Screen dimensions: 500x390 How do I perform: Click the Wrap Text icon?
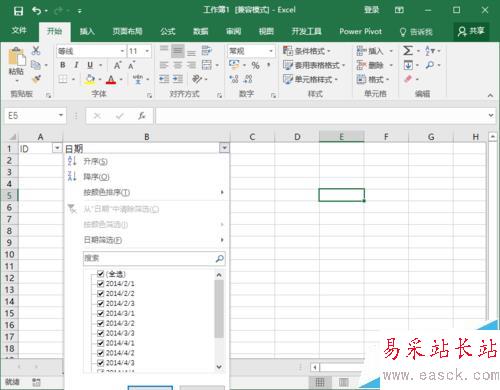point(206,51)
